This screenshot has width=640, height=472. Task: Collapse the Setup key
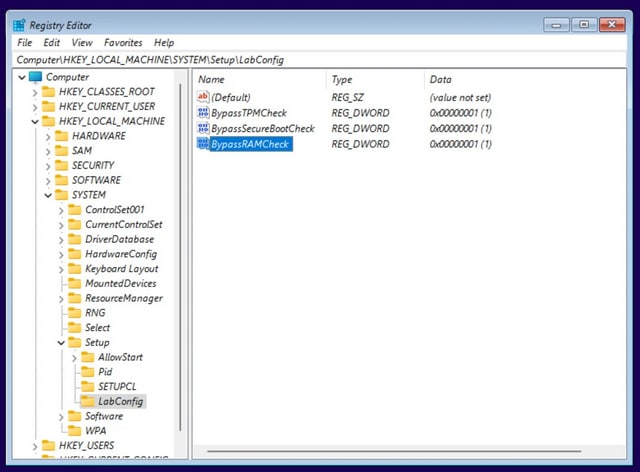(x=61, y=343)
